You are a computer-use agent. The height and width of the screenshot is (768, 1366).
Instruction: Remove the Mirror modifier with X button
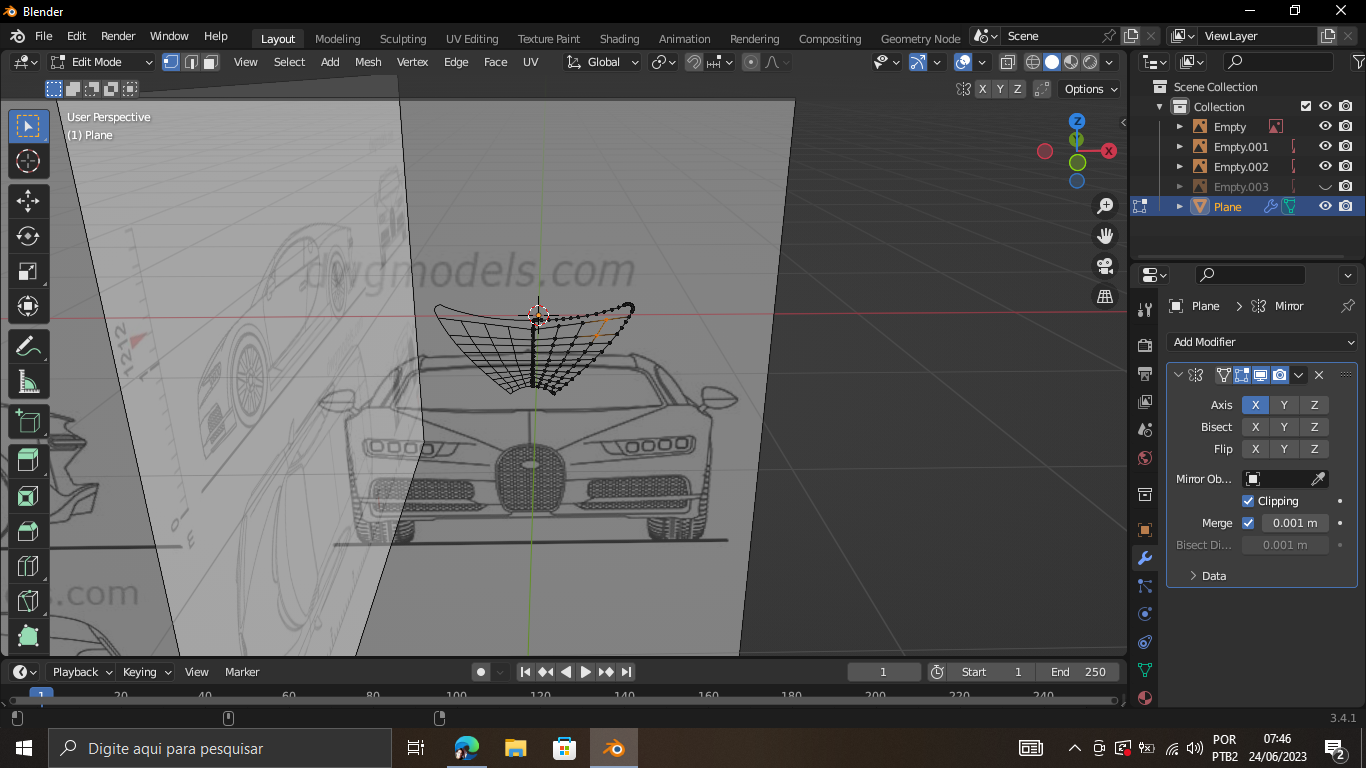[1319, 375]
